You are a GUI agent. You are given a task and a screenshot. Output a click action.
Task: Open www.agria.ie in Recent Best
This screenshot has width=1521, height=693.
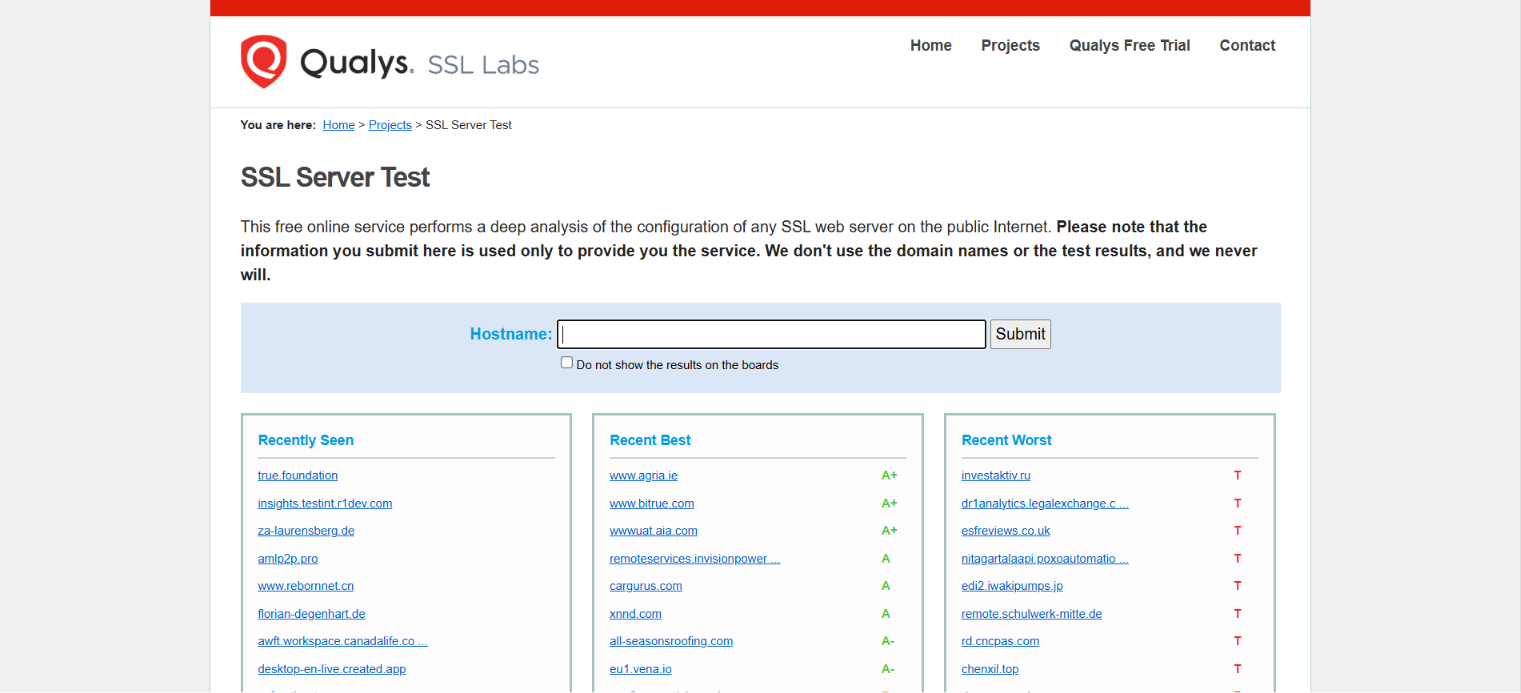pyautogui.click(x=643, y=475)
